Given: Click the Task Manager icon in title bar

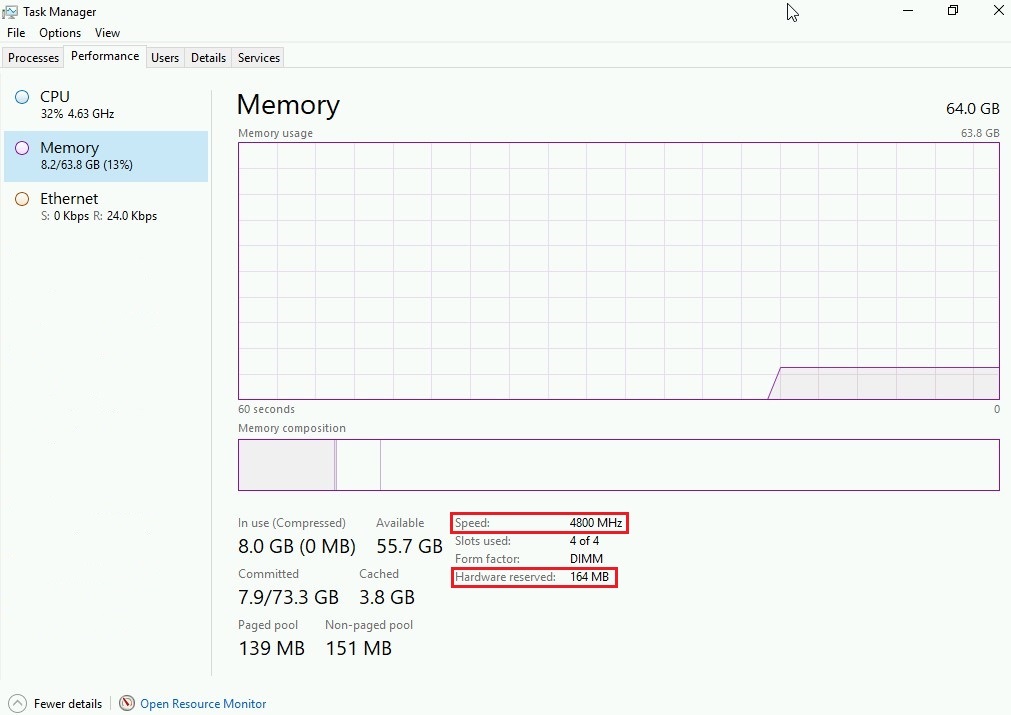Looking at the screenshot, I should [x=10, y=11].
